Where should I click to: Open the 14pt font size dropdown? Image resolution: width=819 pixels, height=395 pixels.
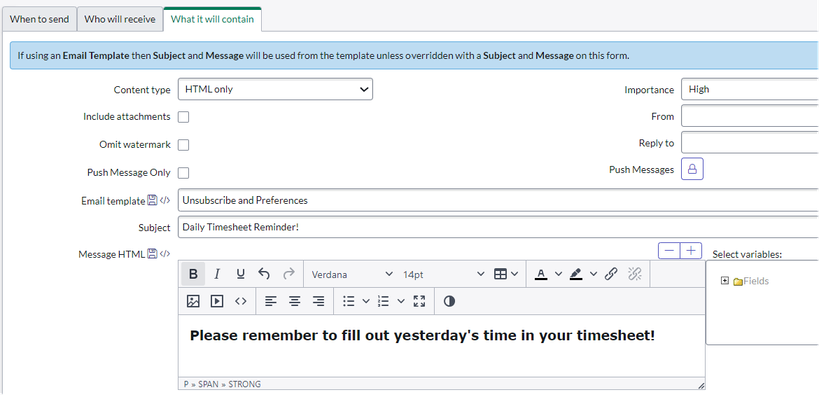click(x=443, y=274)
